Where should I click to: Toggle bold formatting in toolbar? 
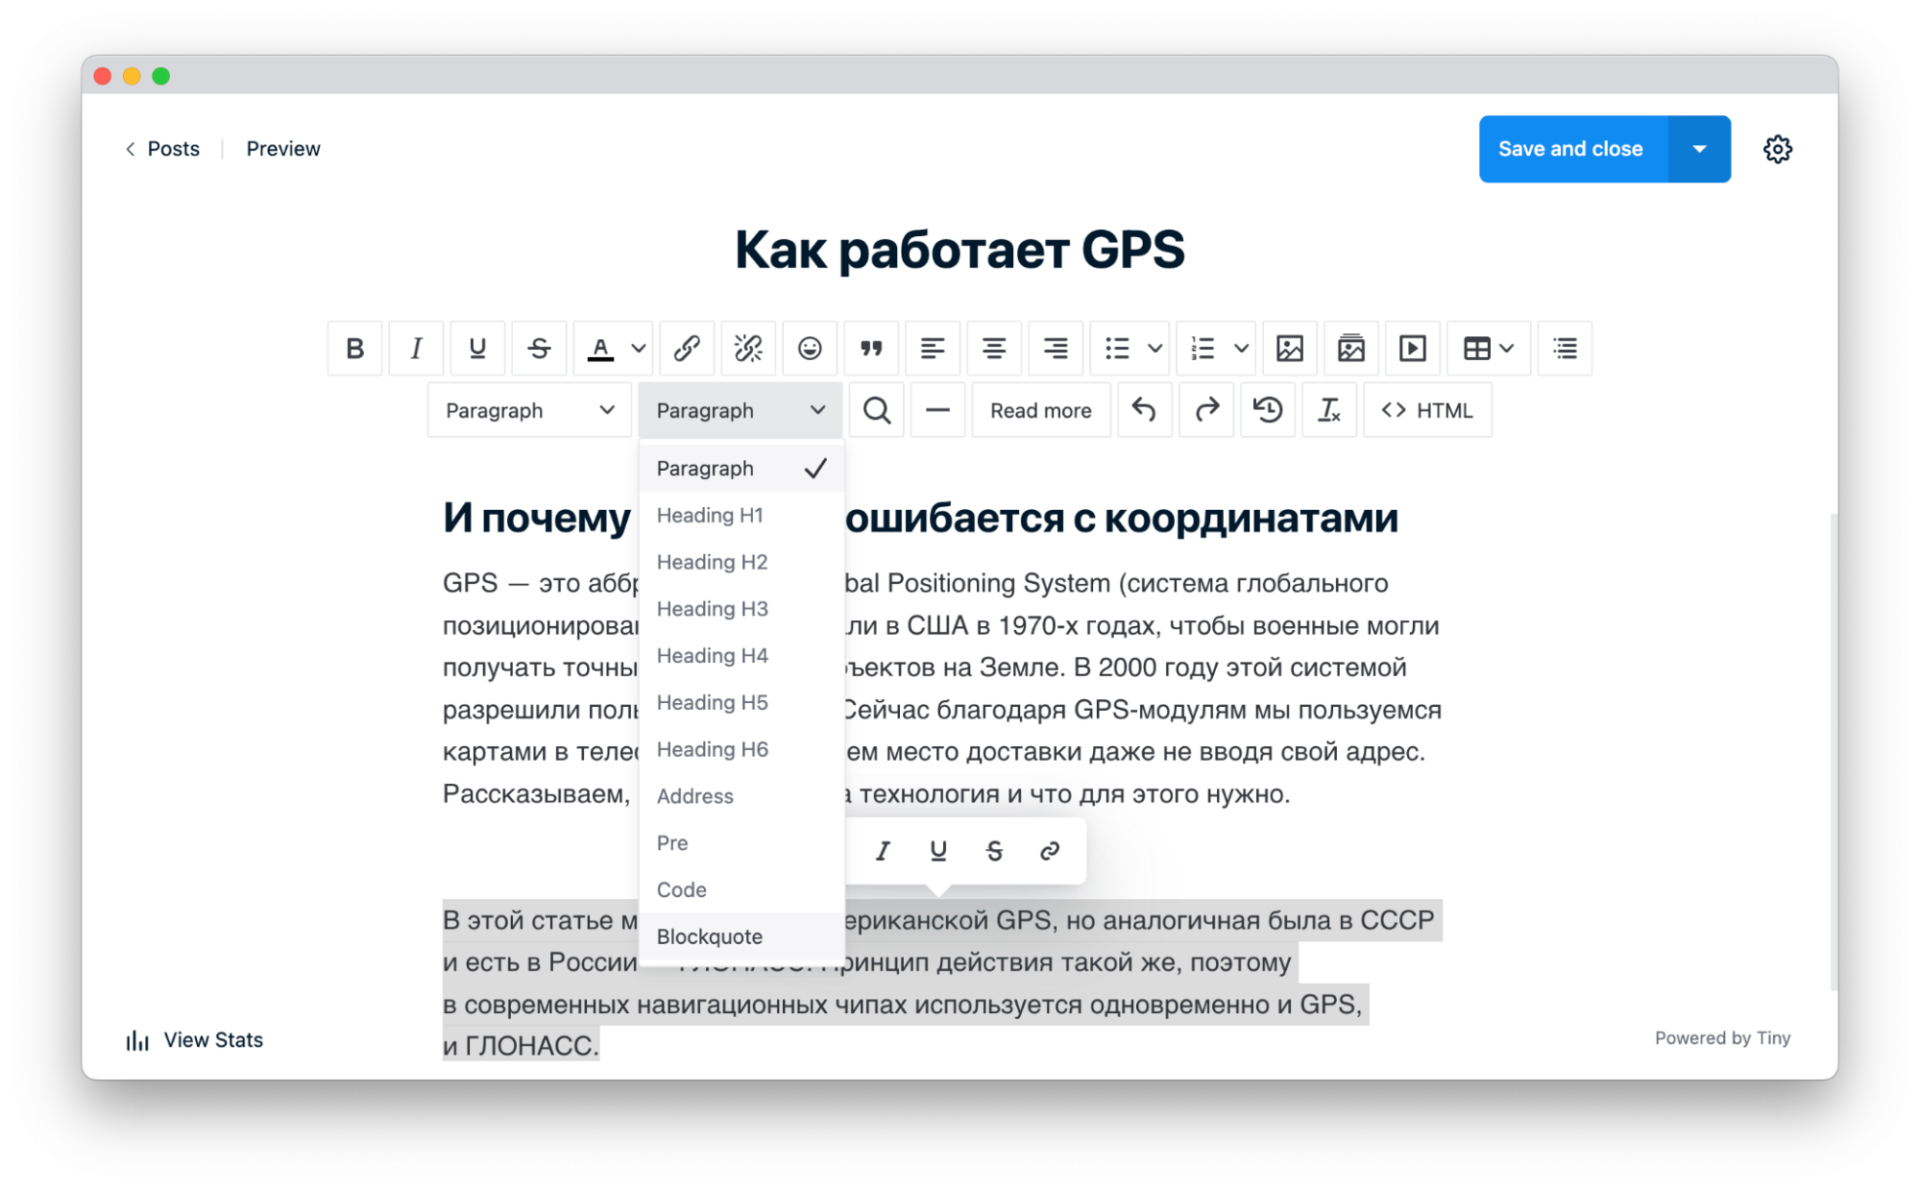tap(354, 348)
